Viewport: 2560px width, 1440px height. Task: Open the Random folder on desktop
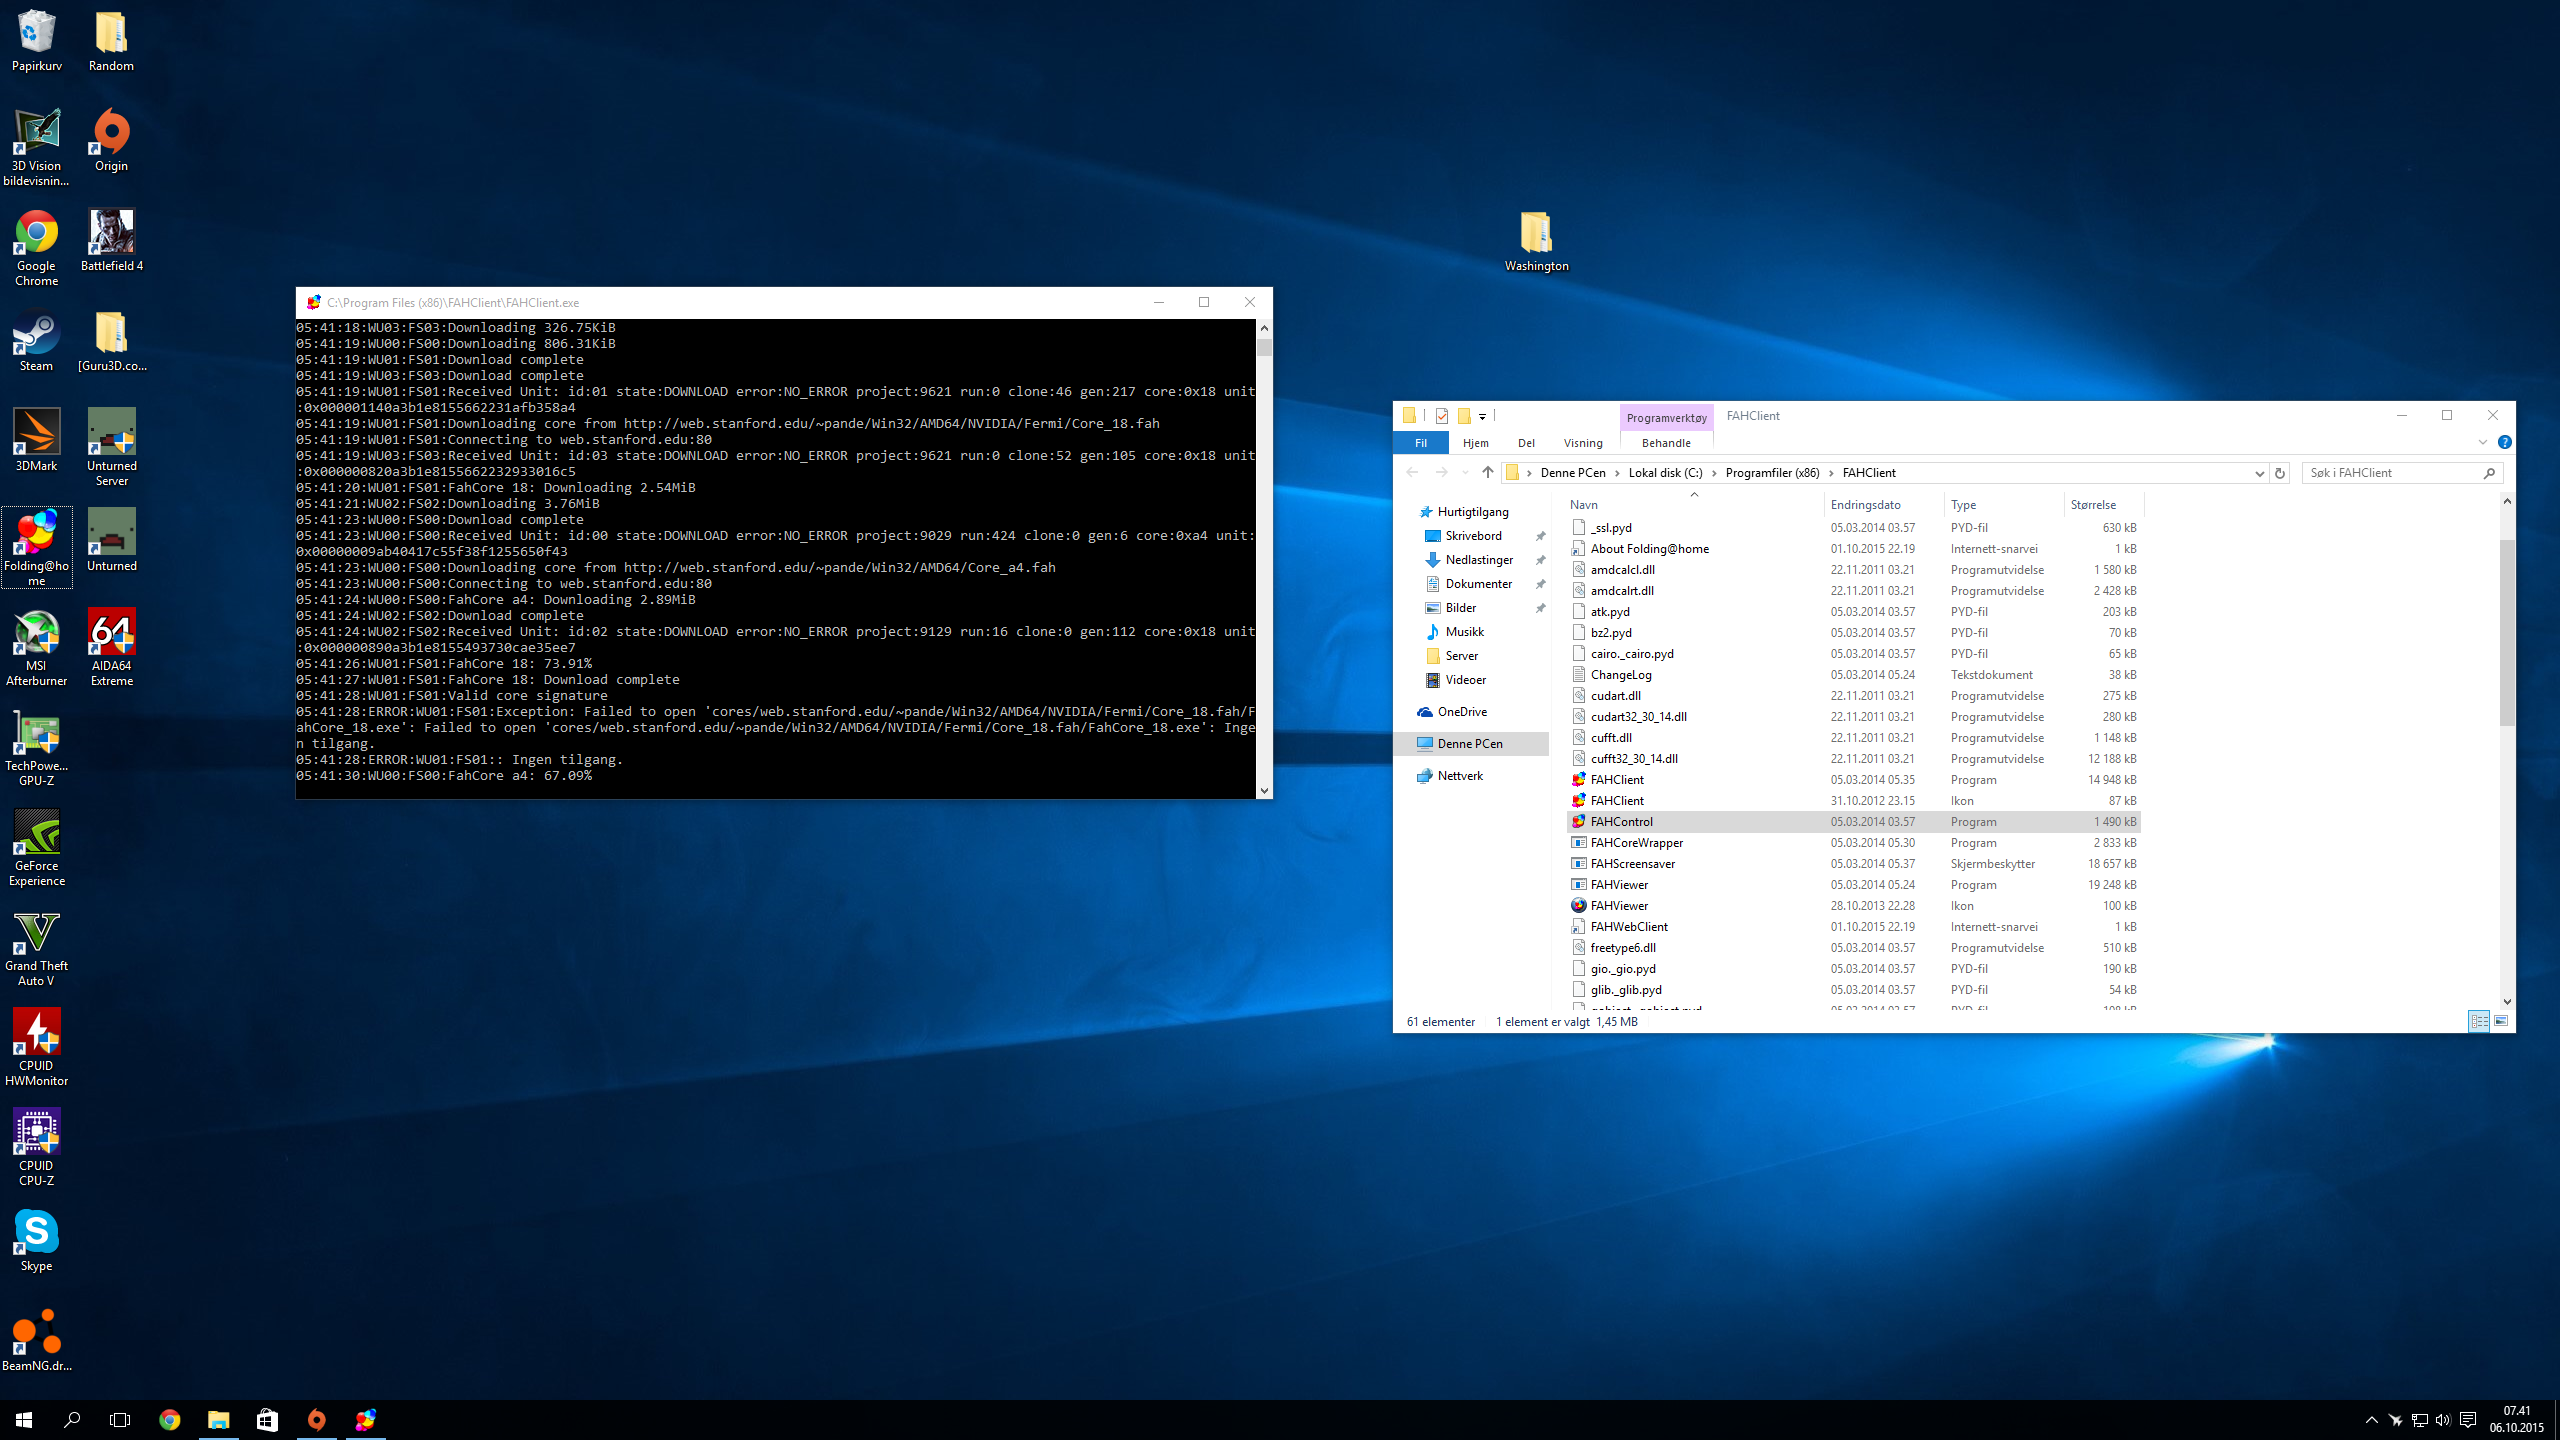click(x=111, y=40)
